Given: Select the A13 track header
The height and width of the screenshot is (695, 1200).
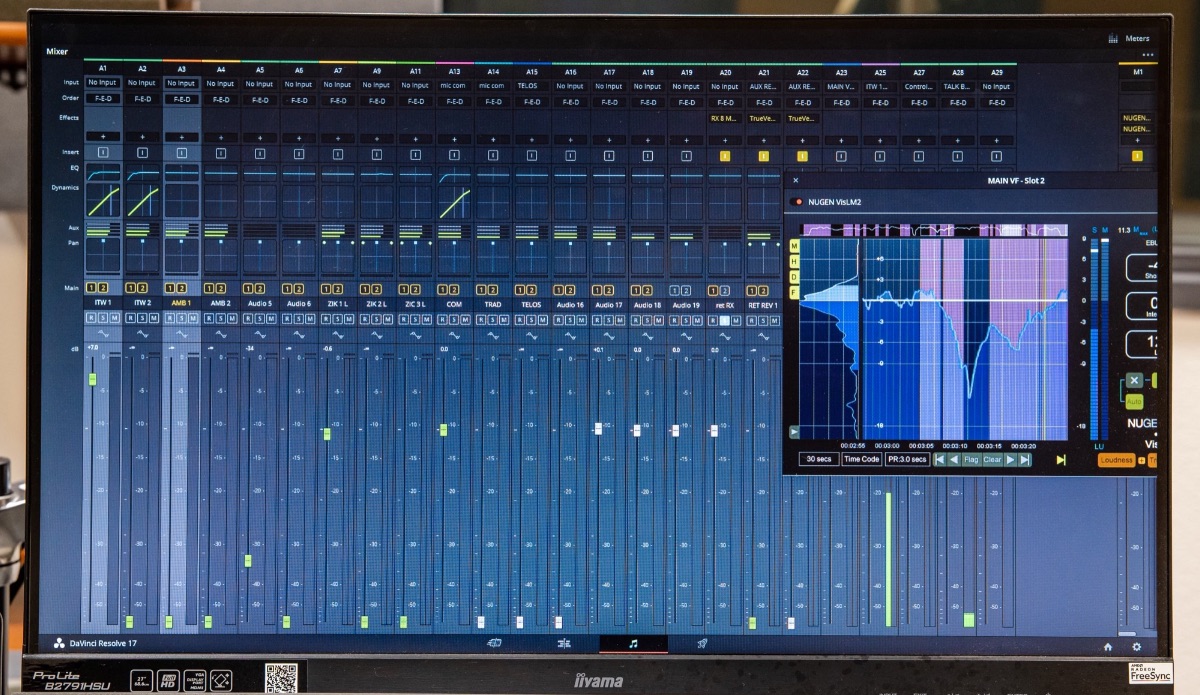Looking at the screenshot, I should [x=454, y=71].
